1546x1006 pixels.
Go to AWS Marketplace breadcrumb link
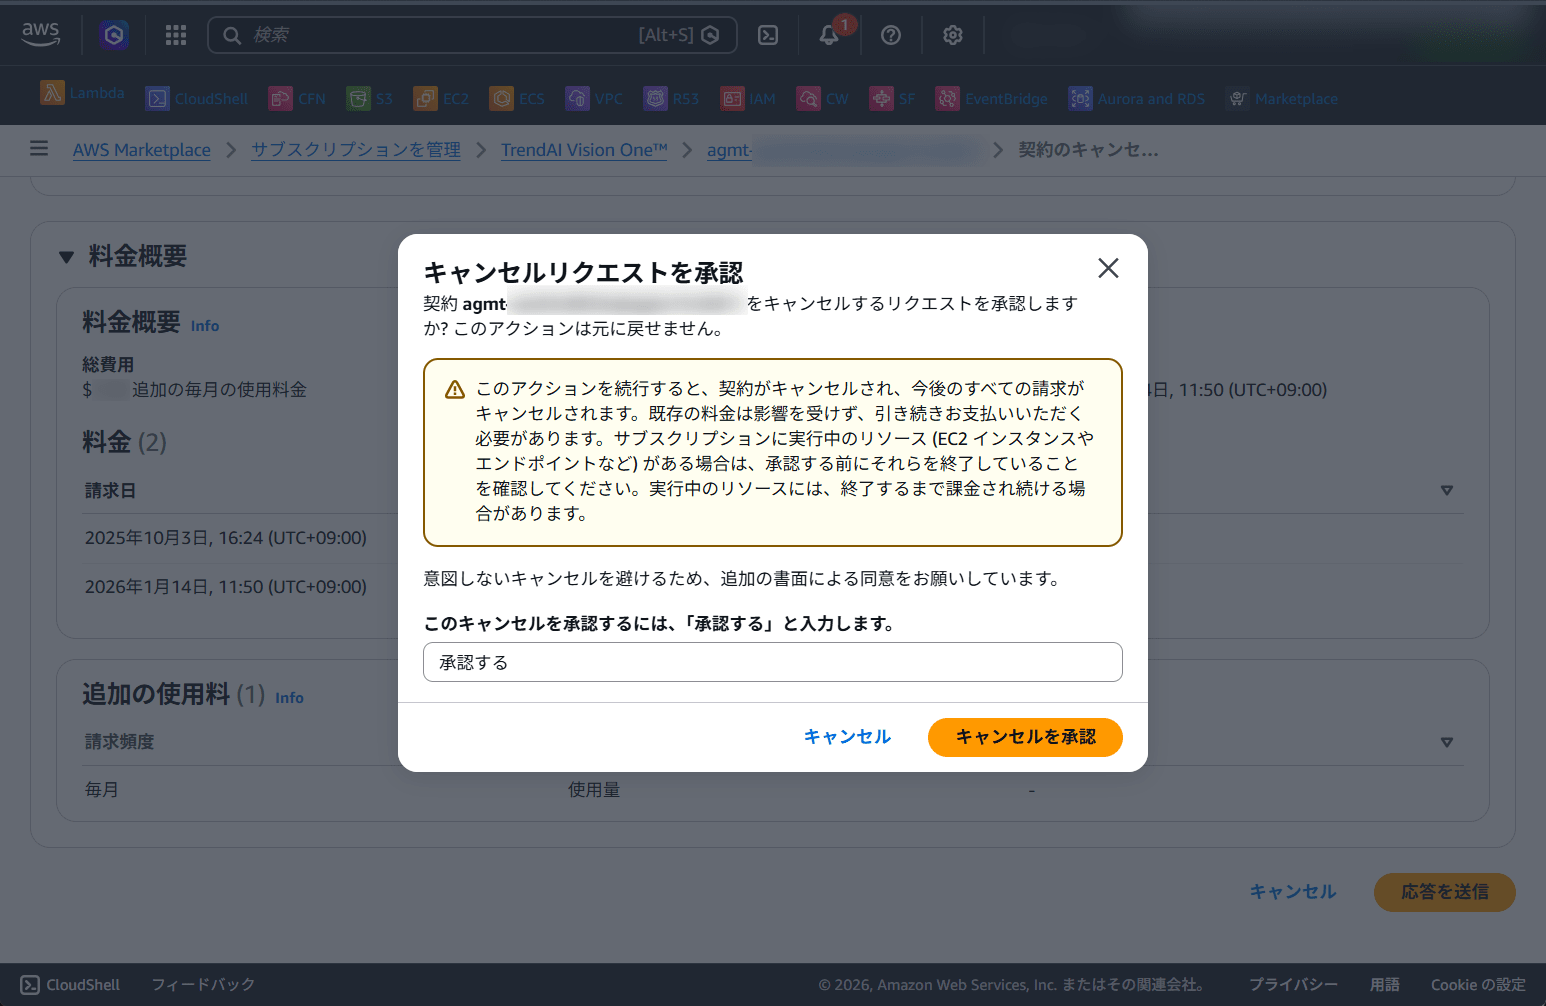coord(141,149)
